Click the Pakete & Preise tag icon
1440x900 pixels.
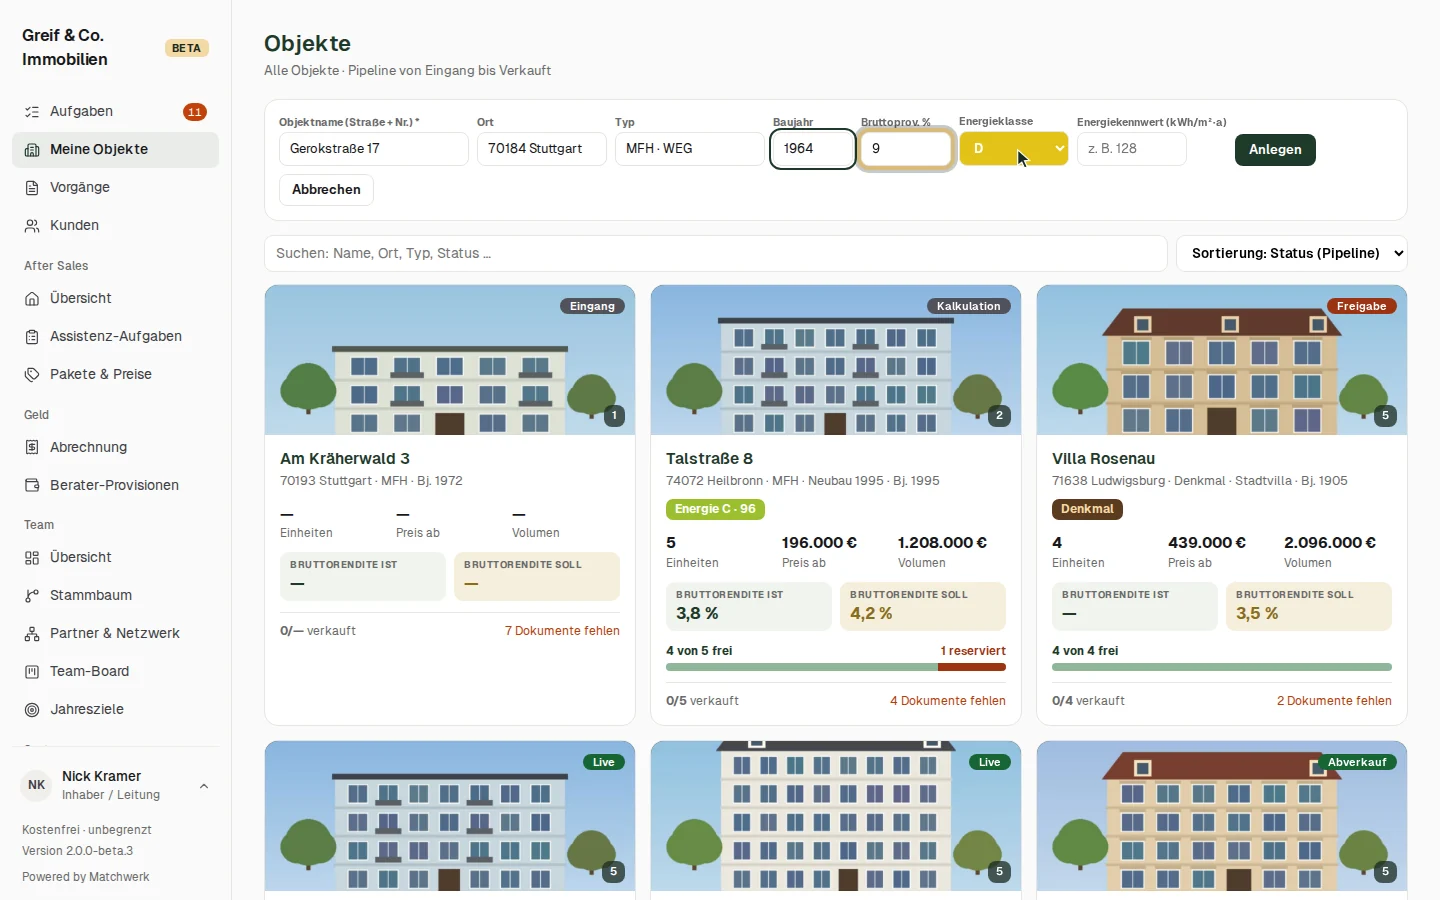[32, 375]
